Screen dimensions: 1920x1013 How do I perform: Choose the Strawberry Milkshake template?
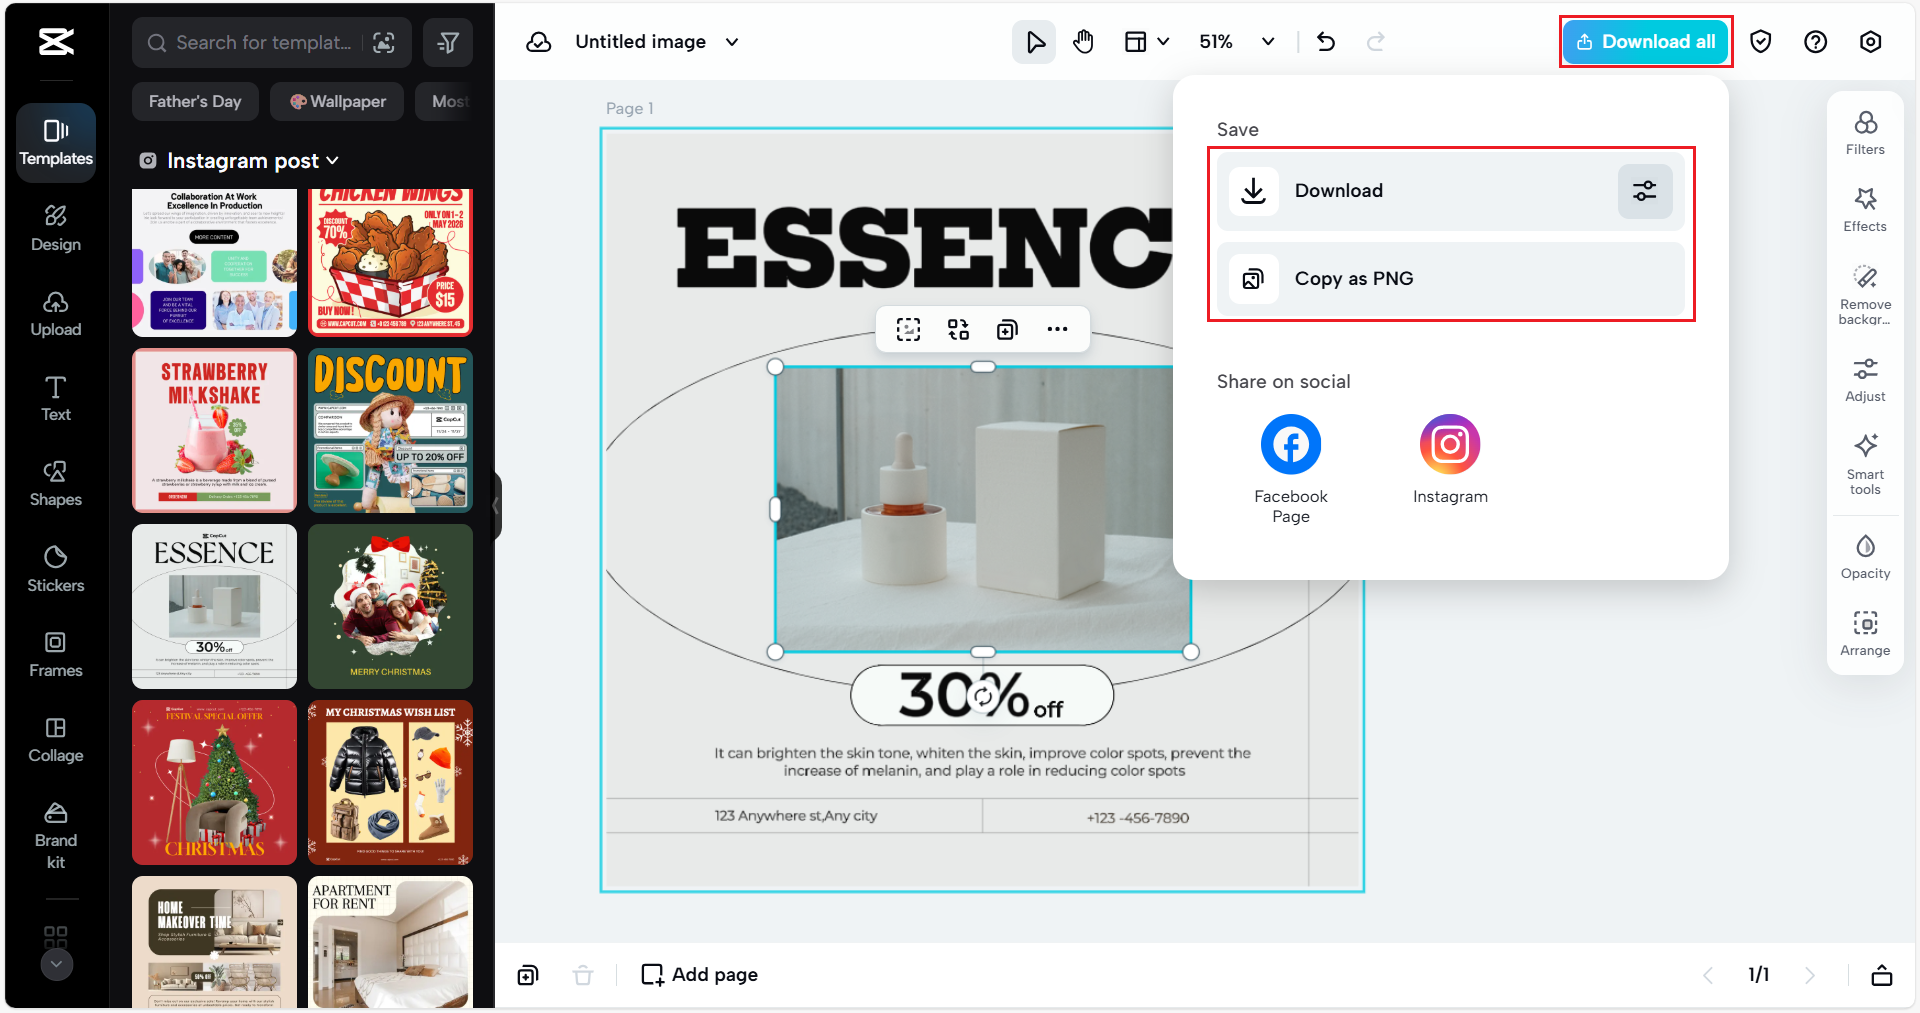(x=214, y=430)
